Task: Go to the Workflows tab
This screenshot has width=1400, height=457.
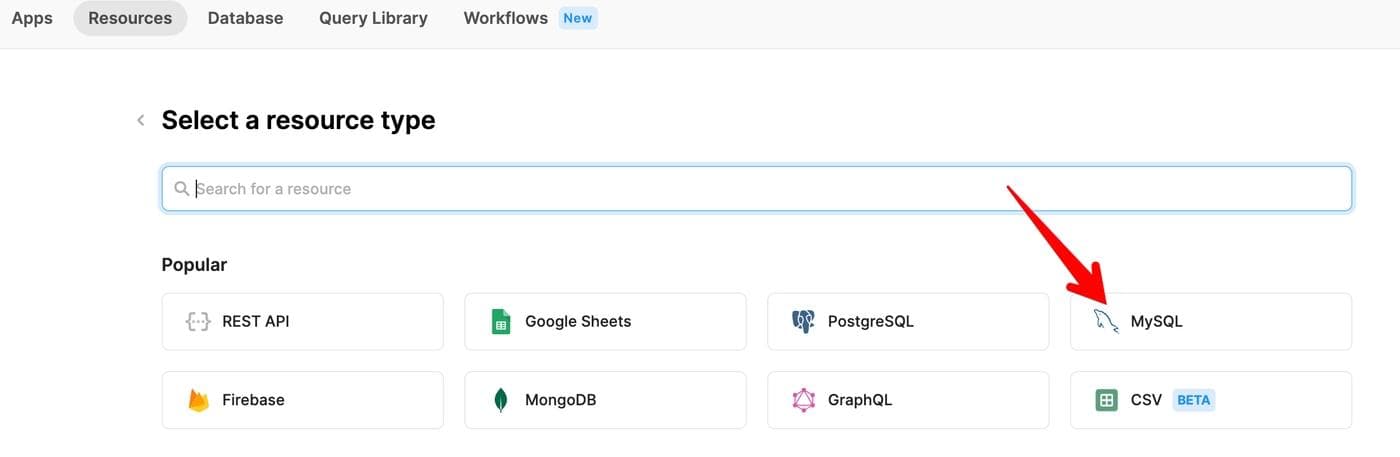Action: (x=507, y=18)
